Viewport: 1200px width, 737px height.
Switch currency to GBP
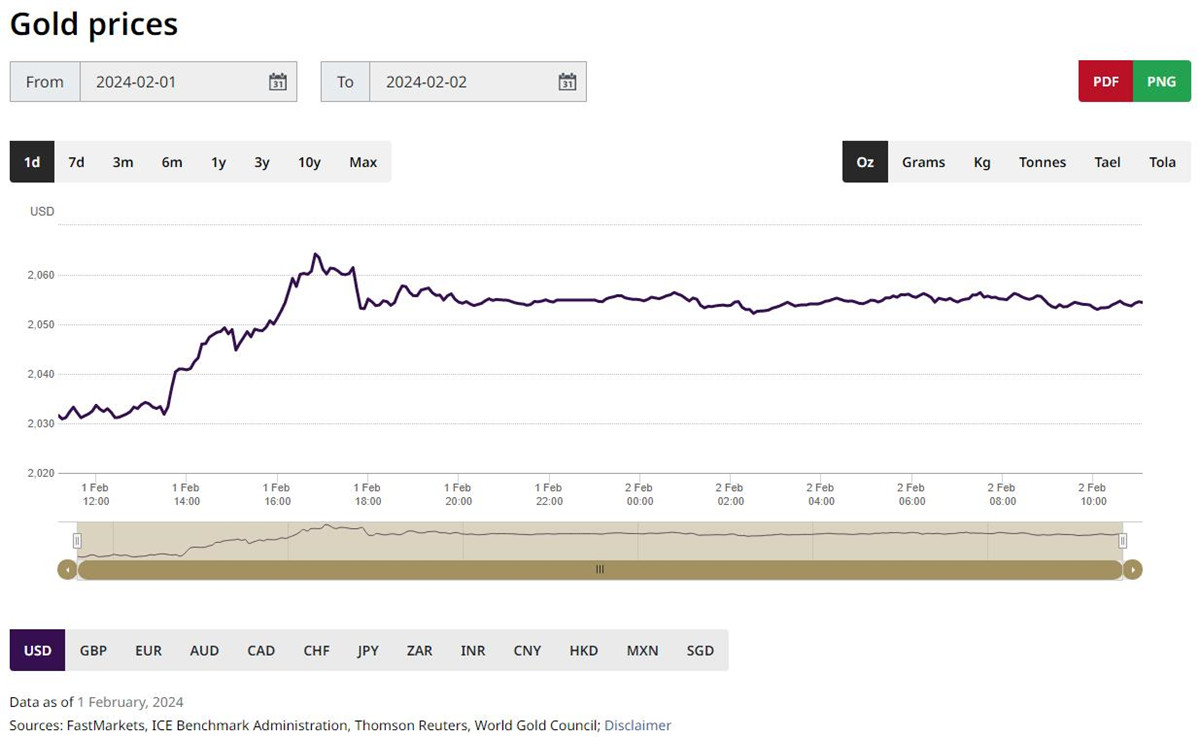[x=93, y=650]
